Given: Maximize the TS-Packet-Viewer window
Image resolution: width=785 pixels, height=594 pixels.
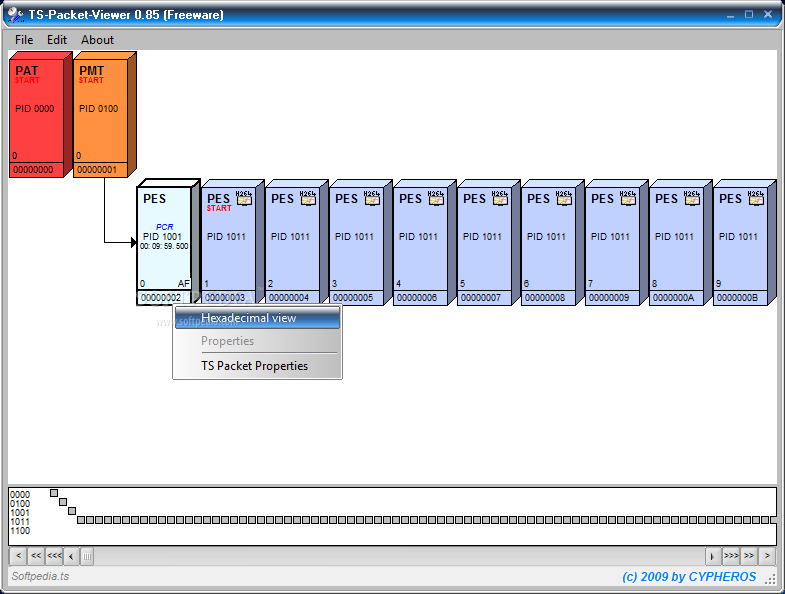Looking at the screenshot, I should (x=749, y=15).
